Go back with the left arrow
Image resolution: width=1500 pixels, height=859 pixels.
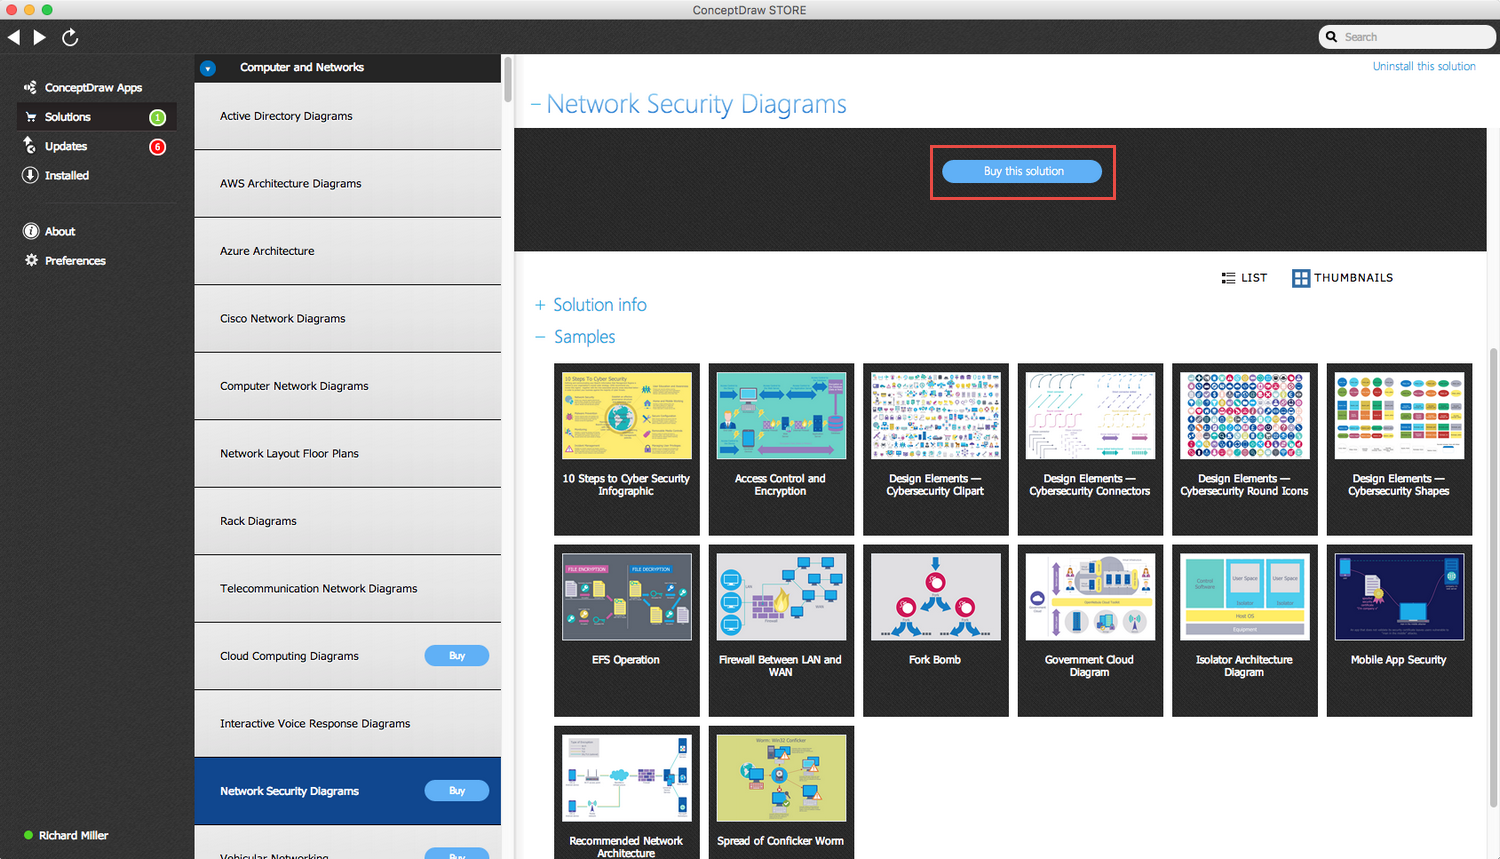click(x=14, y=37)
